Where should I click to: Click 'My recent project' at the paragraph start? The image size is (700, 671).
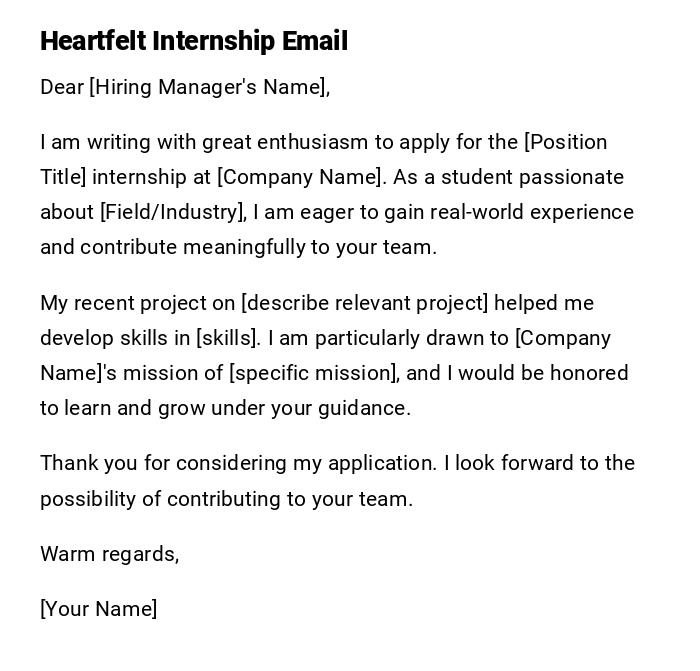pyautogui.click(x=112, y=303)
